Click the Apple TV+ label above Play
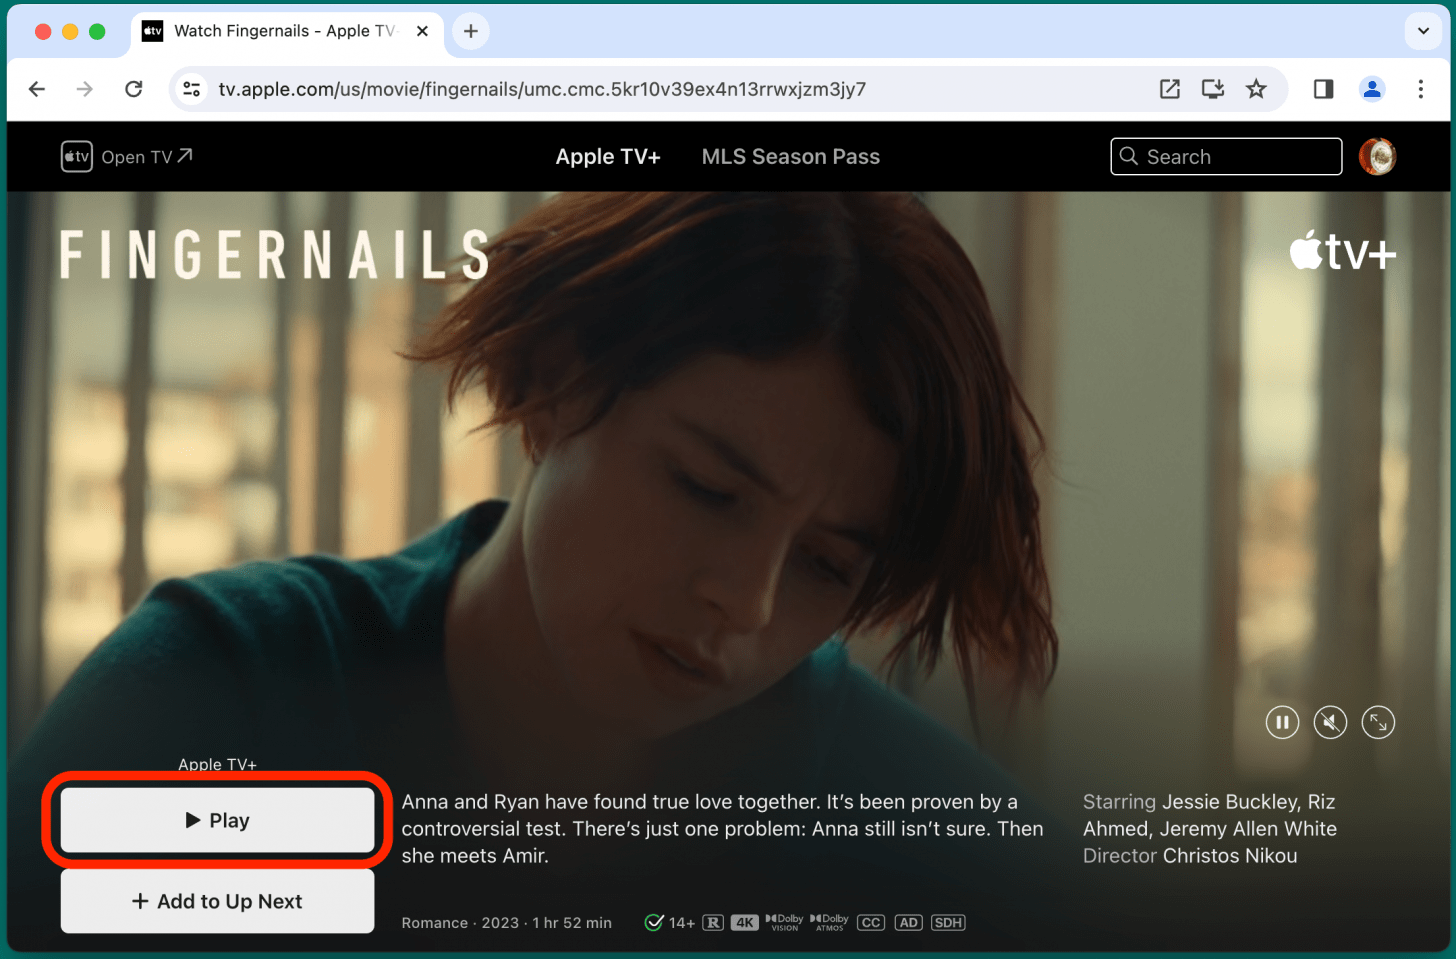 (x=217, y=765)
